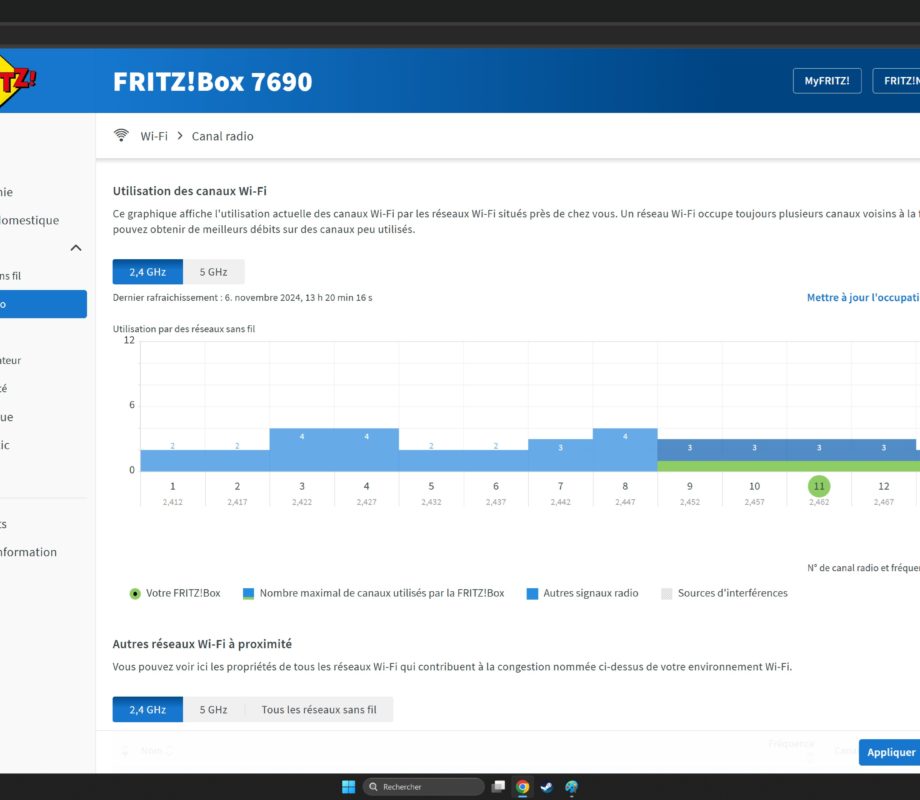Click channel number 4 on the axis
Image resolution: width=920 pixels, height=800 pixels.
pos(366,486)
